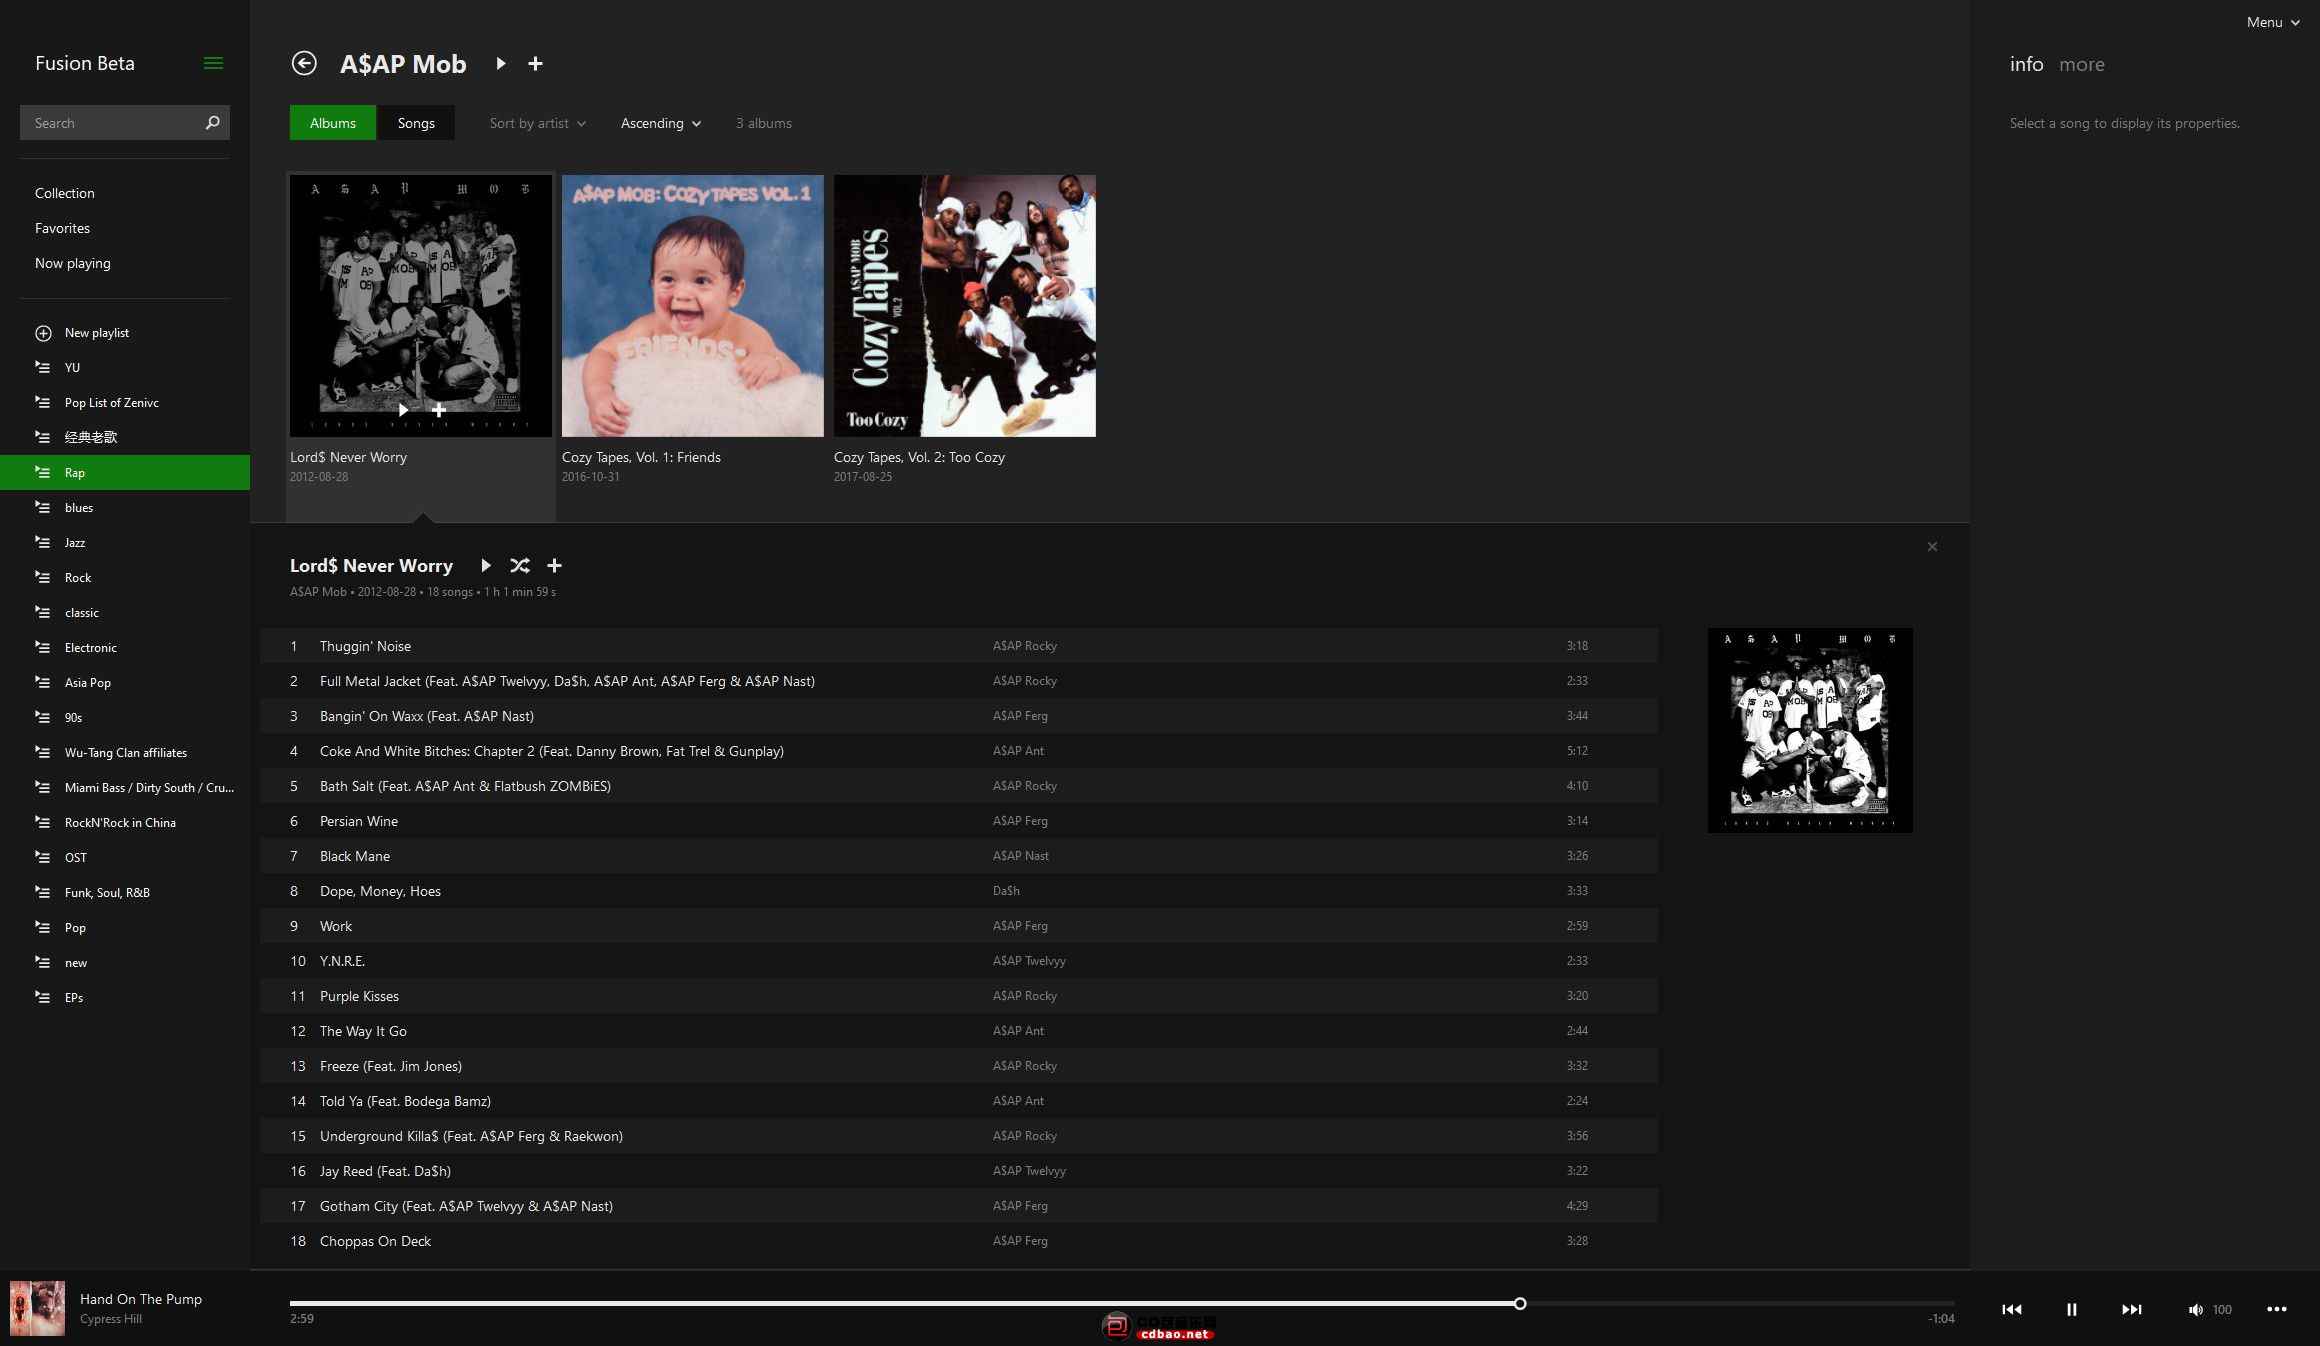The width and height of the screenshot is (2320, 1346).
Task: Toggle the green hamburger sidebar menu
Action: coord(213,63)
